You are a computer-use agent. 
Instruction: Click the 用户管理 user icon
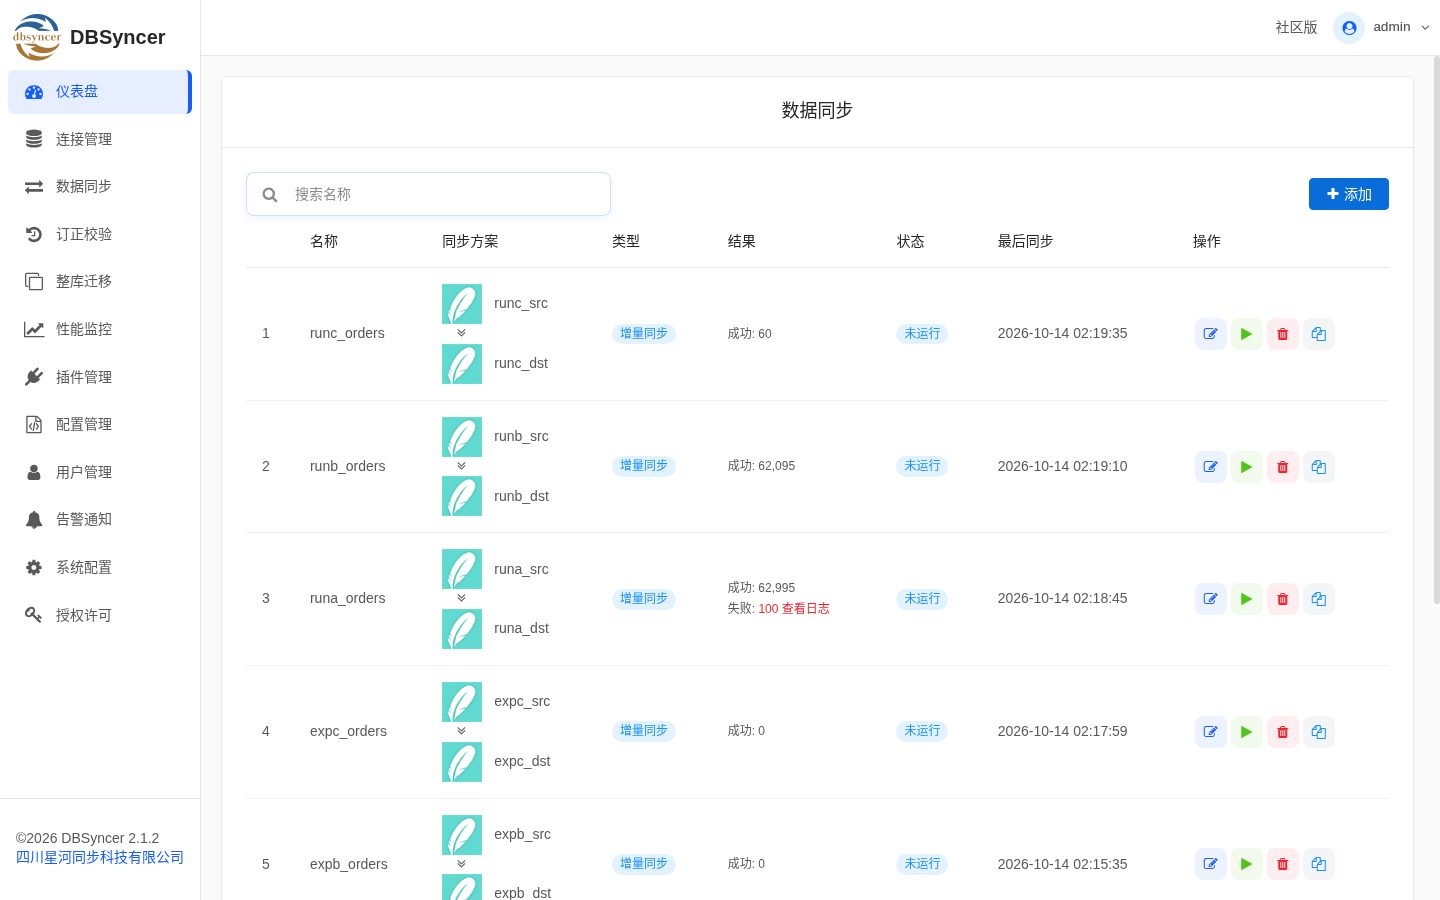[x=34, y=472]
